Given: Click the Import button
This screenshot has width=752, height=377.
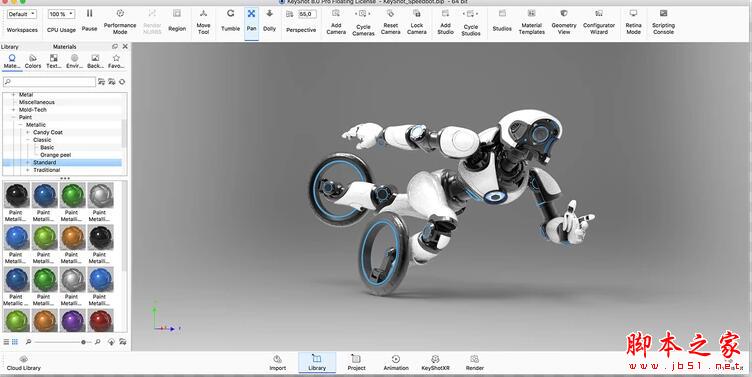Looking at the screenshot, I should pyautogui.click(x=277, y=363).
